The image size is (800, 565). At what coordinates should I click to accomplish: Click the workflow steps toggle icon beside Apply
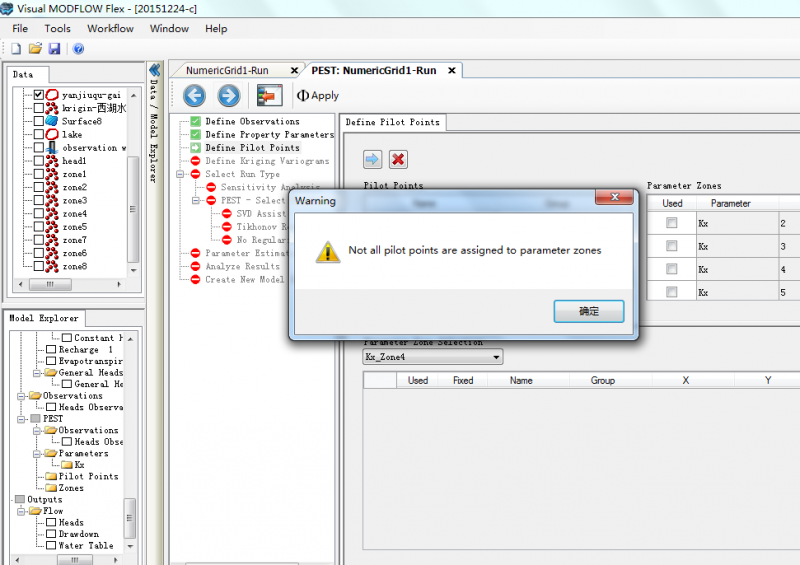click(269, 95)
